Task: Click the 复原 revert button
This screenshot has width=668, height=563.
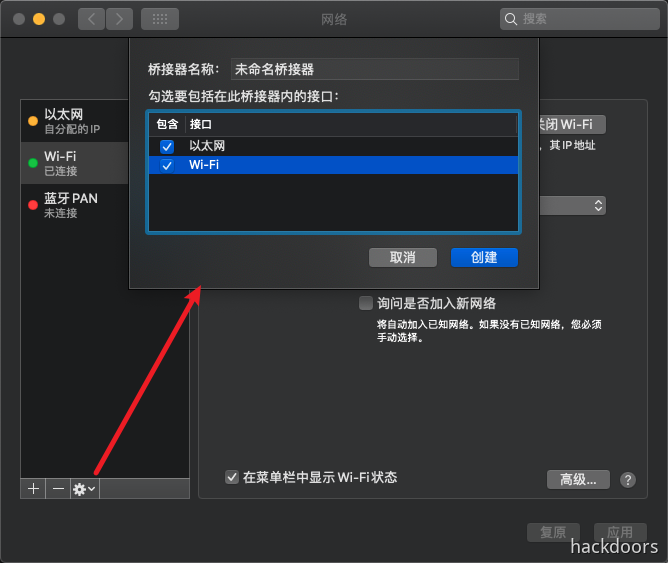Action: (553, 532)
